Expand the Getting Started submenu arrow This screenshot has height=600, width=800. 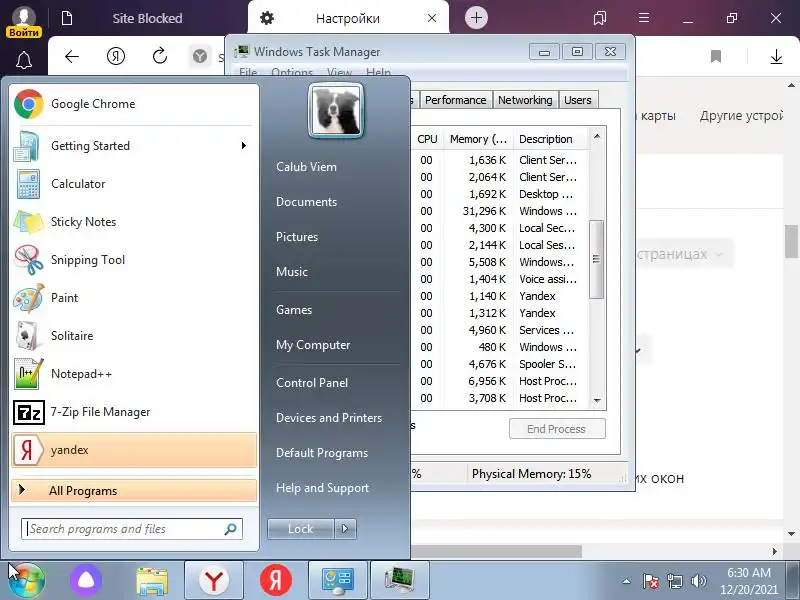[244, 146]
